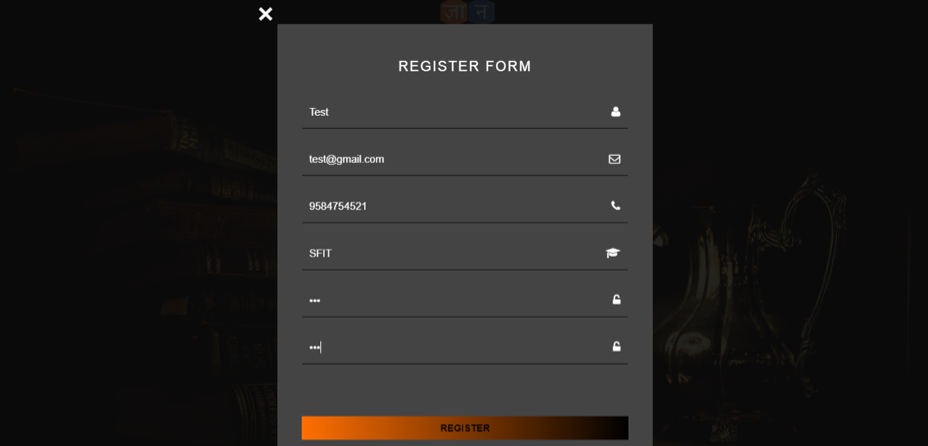Click the blue tile of the dimmed logo
This screenshot has width=928, height=446.
click(481, 12)
